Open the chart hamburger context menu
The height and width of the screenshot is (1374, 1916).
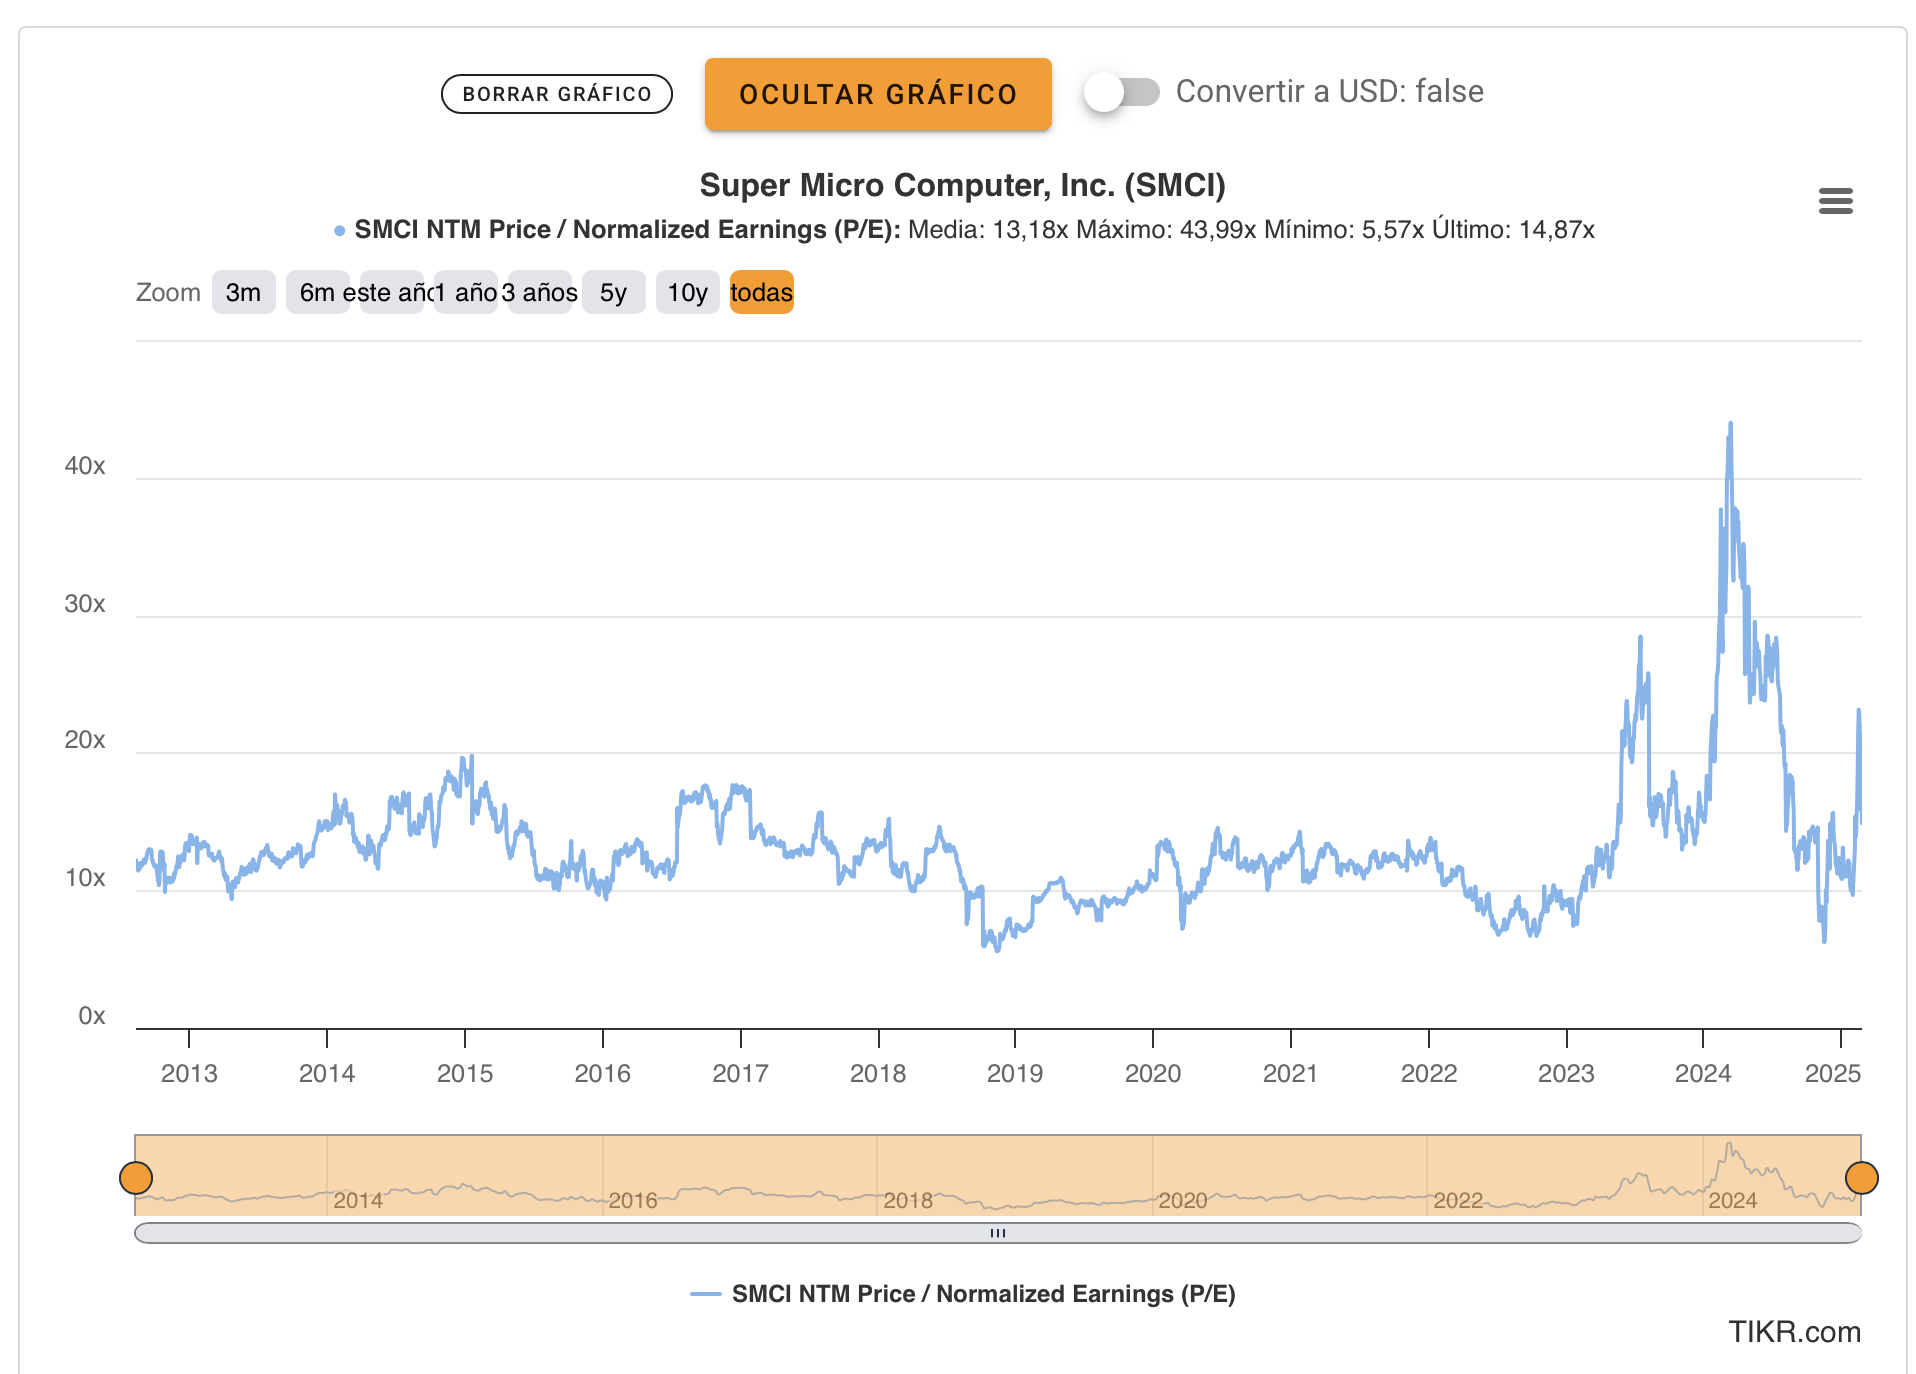click(x=1835, y=201)
